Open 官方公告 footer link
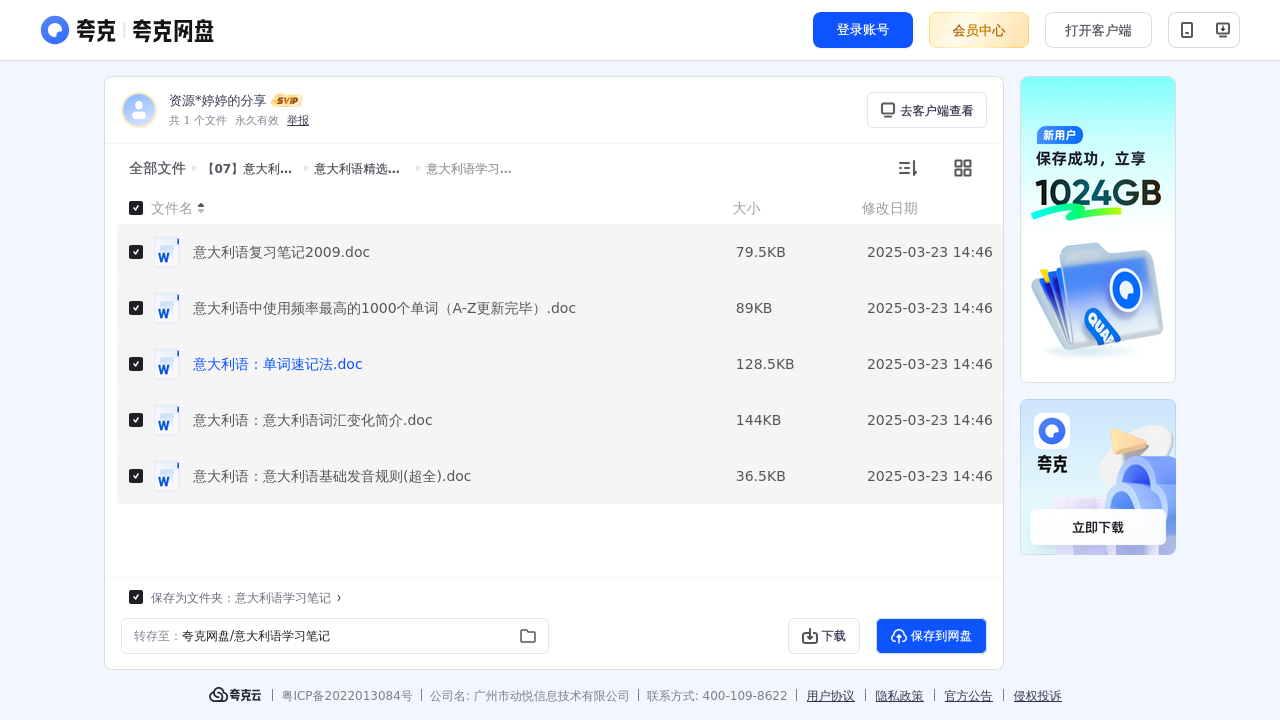Screen dimensions: 1280x720 pyautogui.click(x=969, y=696)
